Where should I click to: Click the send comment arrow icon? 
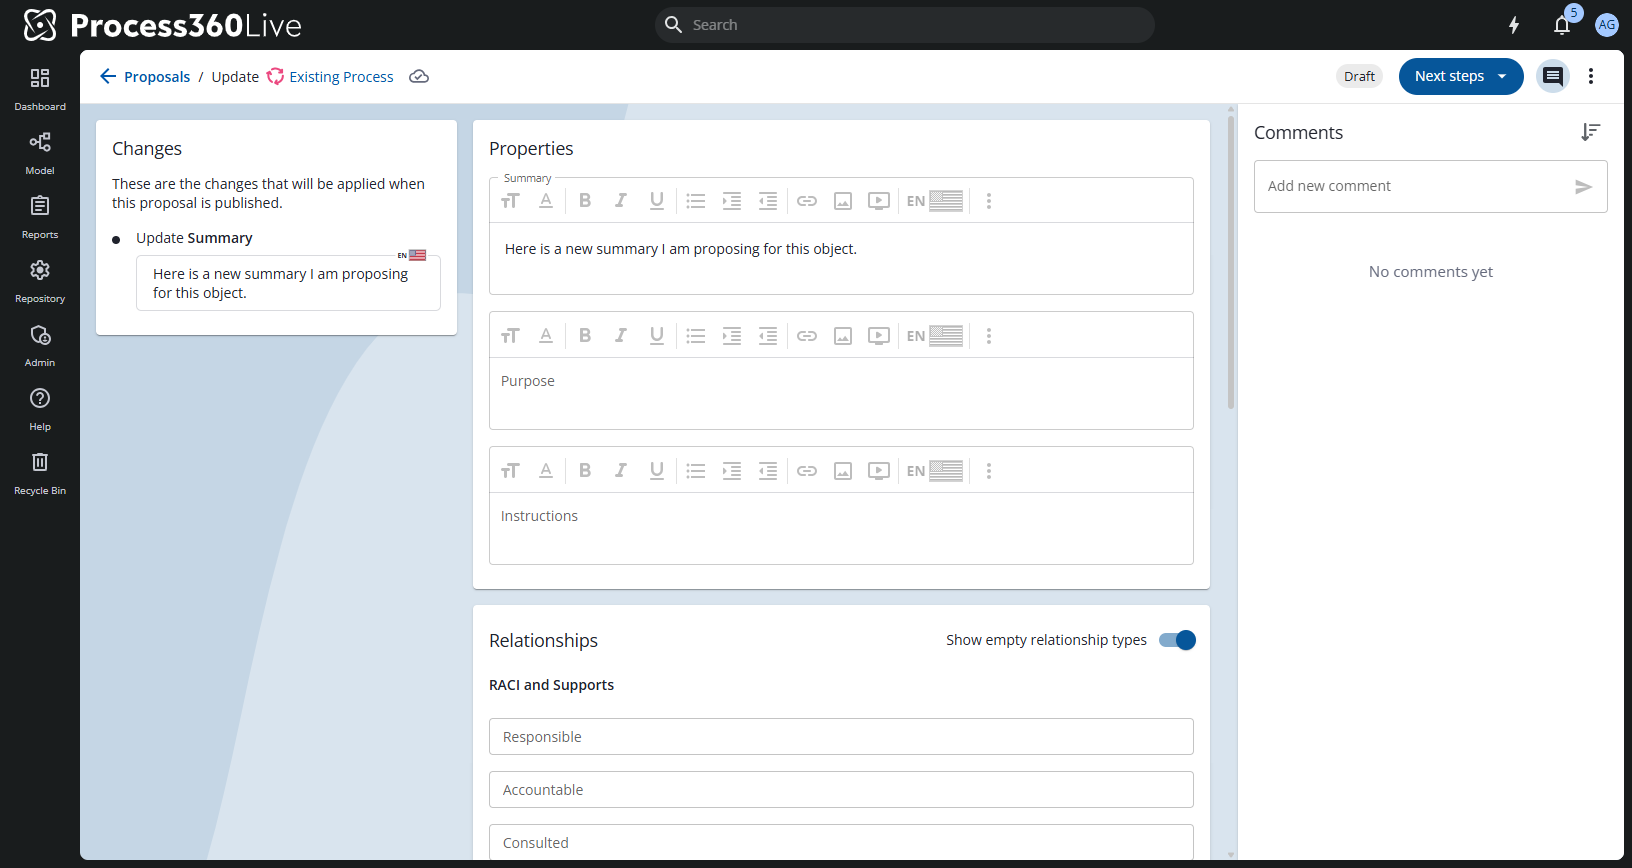(x=1583, y=187)
